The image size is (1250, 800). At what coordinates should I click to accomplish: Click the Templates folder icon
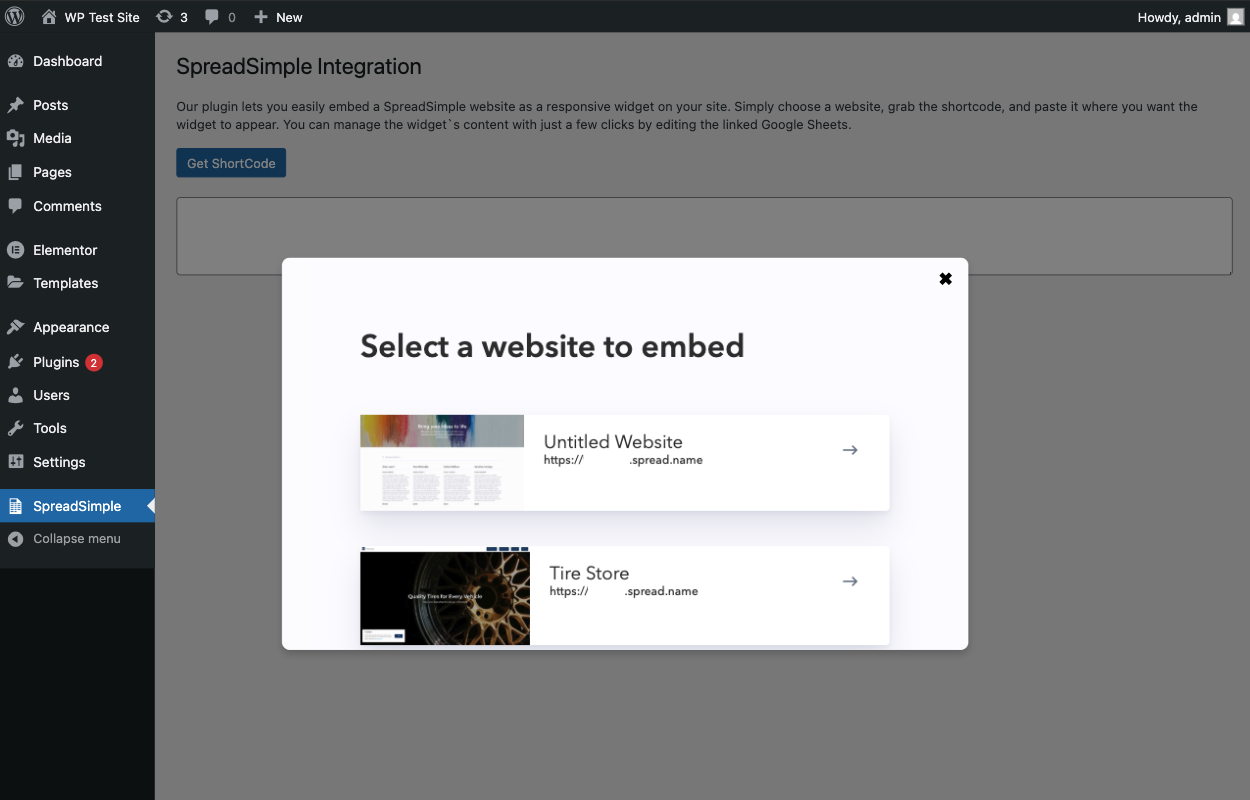pyautogui.click(x=15, y=283)
